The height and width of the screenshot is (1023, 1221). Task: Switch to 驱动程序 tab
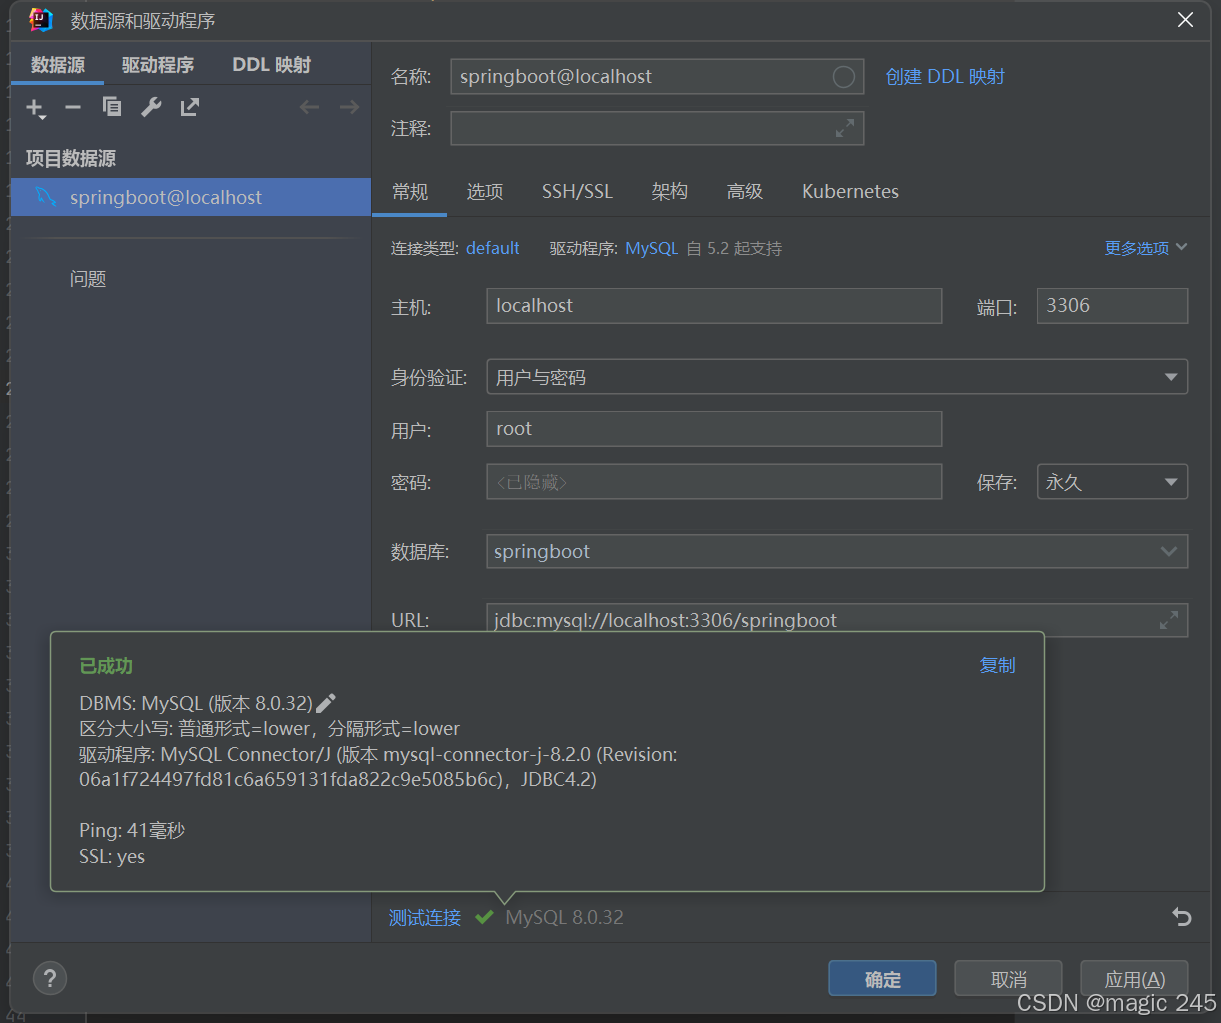(x=158, y=65)
